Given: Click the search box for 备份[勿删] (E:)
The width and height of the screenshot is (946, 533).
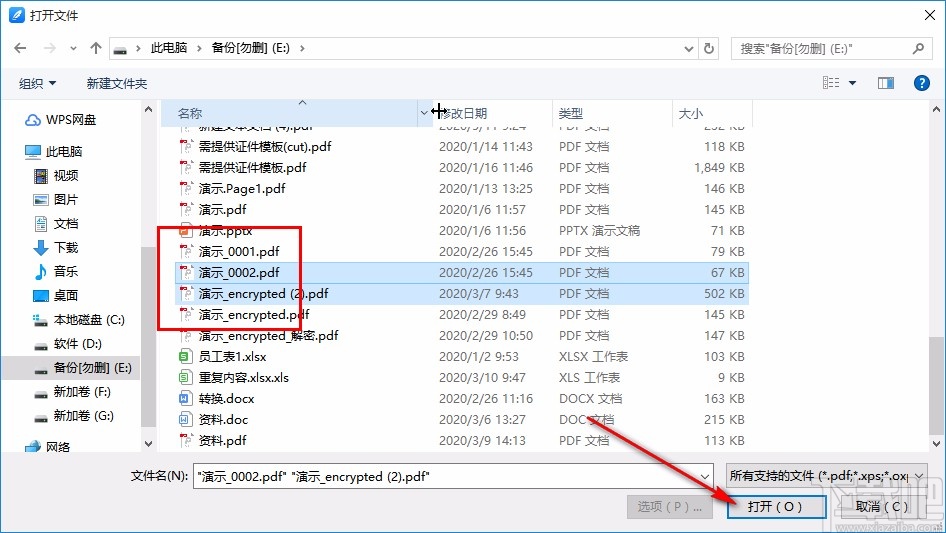Looking at the screenshot, I should 830,48.
